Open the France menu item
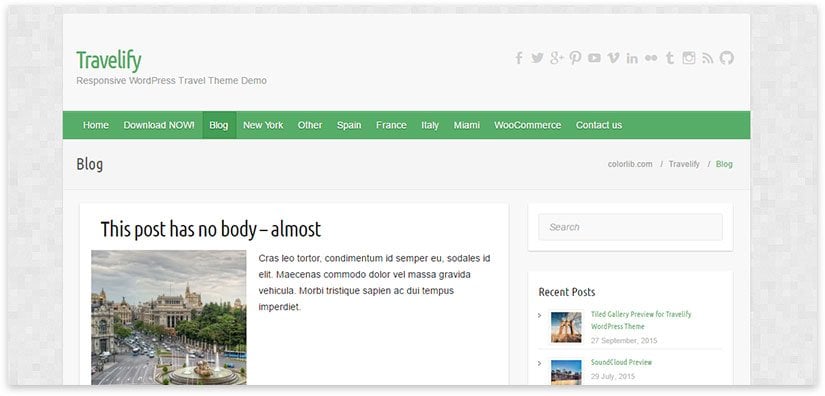This screenshot has height=396, width=825. (x=391, y=125)
